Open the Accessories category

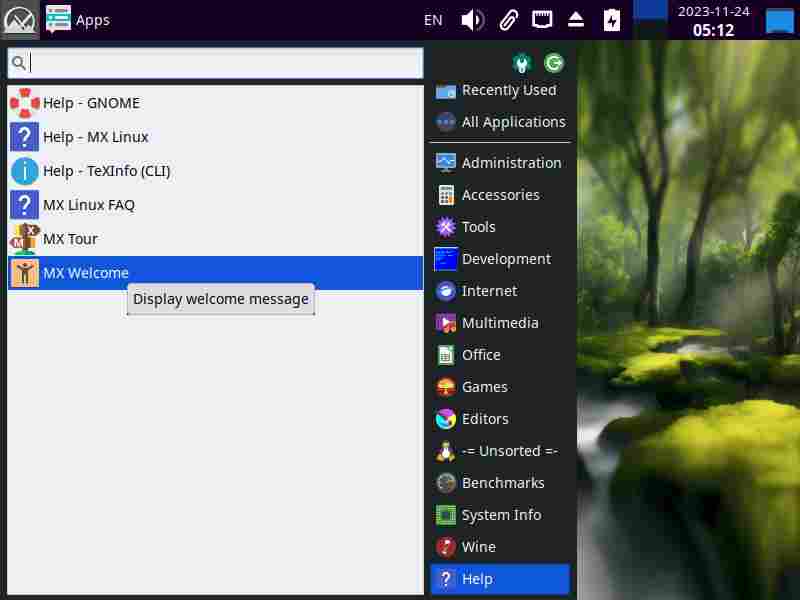point(501,195)
